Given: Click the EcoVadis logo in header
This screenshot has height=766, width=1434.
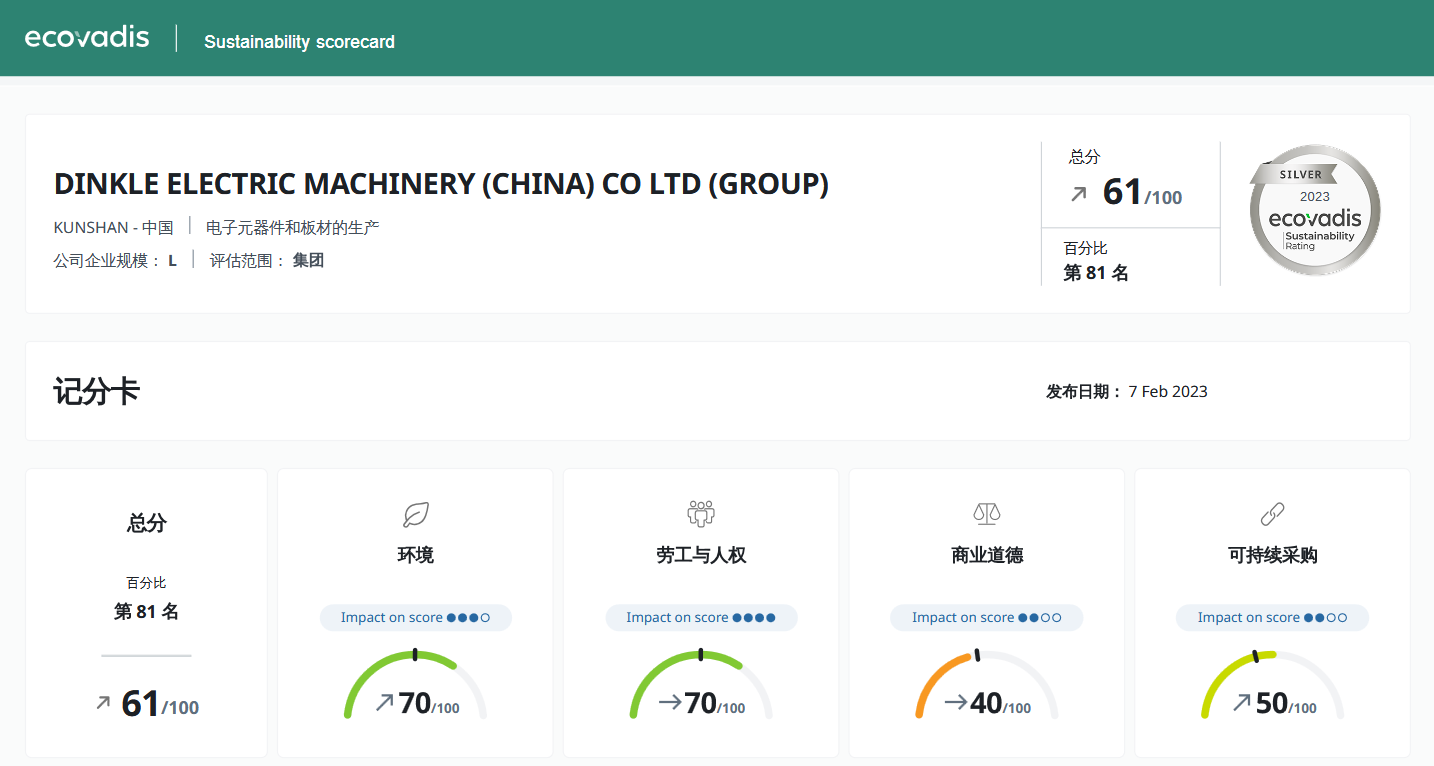Looking at the screenshot, I should point(87,38).
